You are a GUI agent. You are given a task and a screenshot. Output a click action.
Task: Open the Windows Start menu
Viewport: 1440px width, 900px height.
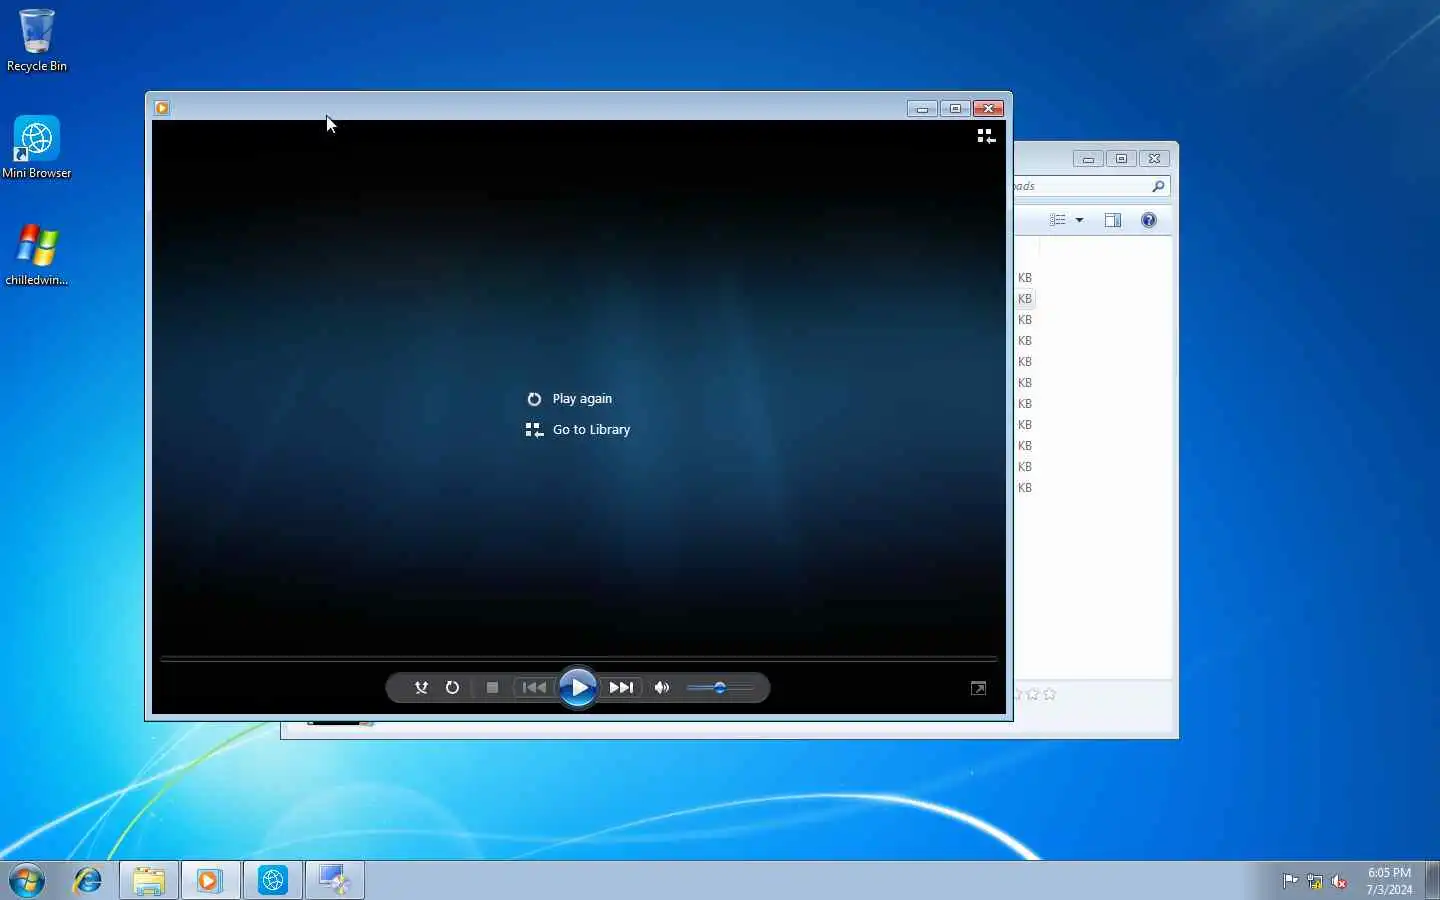click(27, 880)
